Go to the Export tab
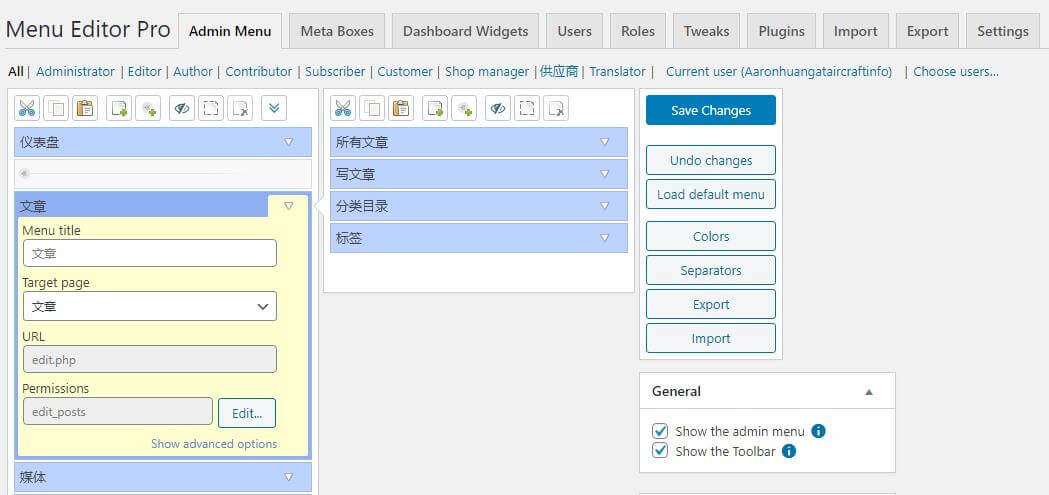Screen dimensions: 1049x495 pos(927,31)
